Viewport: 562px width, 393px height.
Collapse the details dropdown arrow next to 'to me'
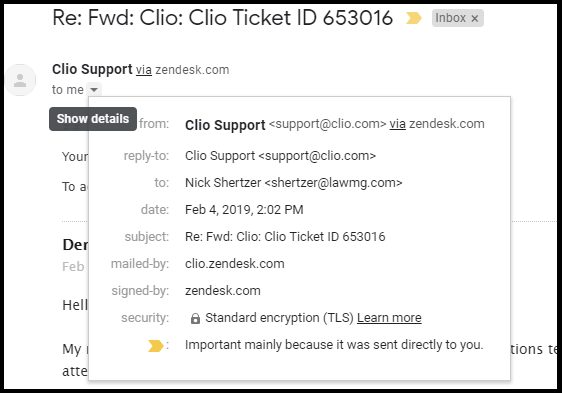pyautogui.click(x=94, y=89)
